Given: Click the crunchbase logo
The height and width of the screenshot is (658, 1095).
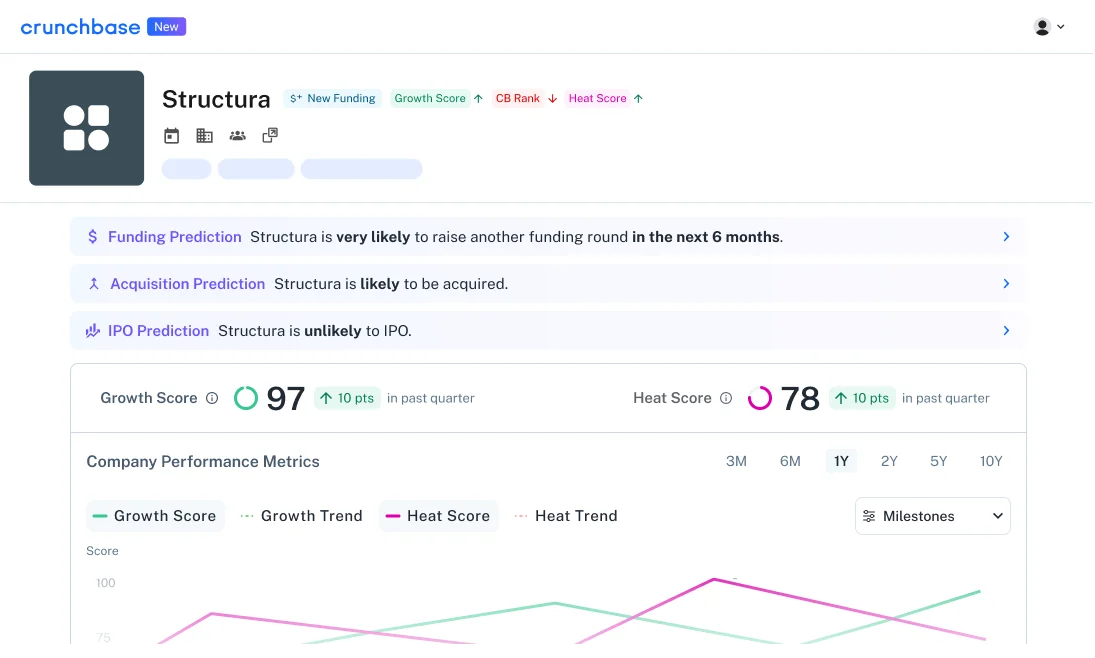Looking at the screenshot, I should pos(80,27).
